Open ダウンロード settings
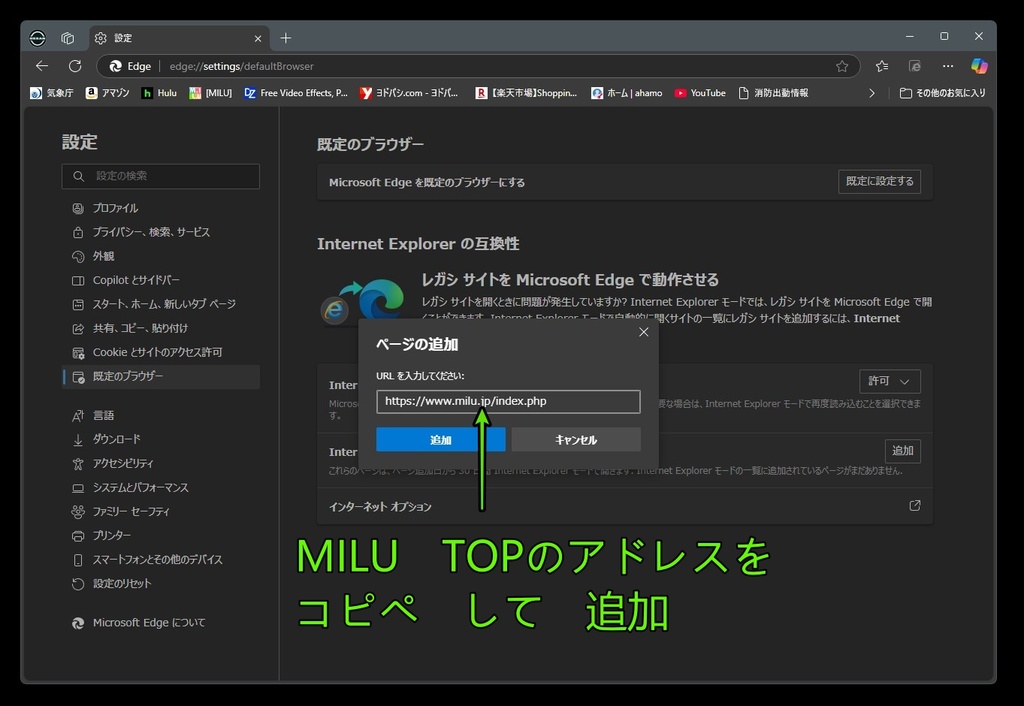This screenshot has height=706, width=1024. (161, 440)
